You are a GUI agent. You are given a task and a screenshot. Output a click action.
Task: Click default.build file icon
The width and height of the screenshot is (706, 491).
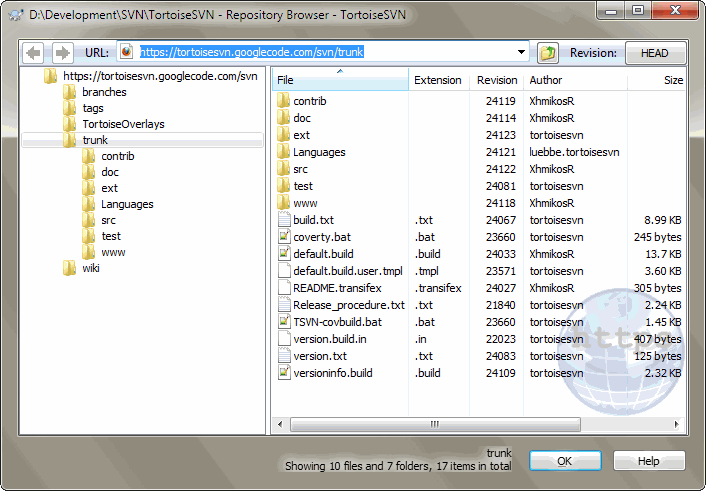(284, 254)
